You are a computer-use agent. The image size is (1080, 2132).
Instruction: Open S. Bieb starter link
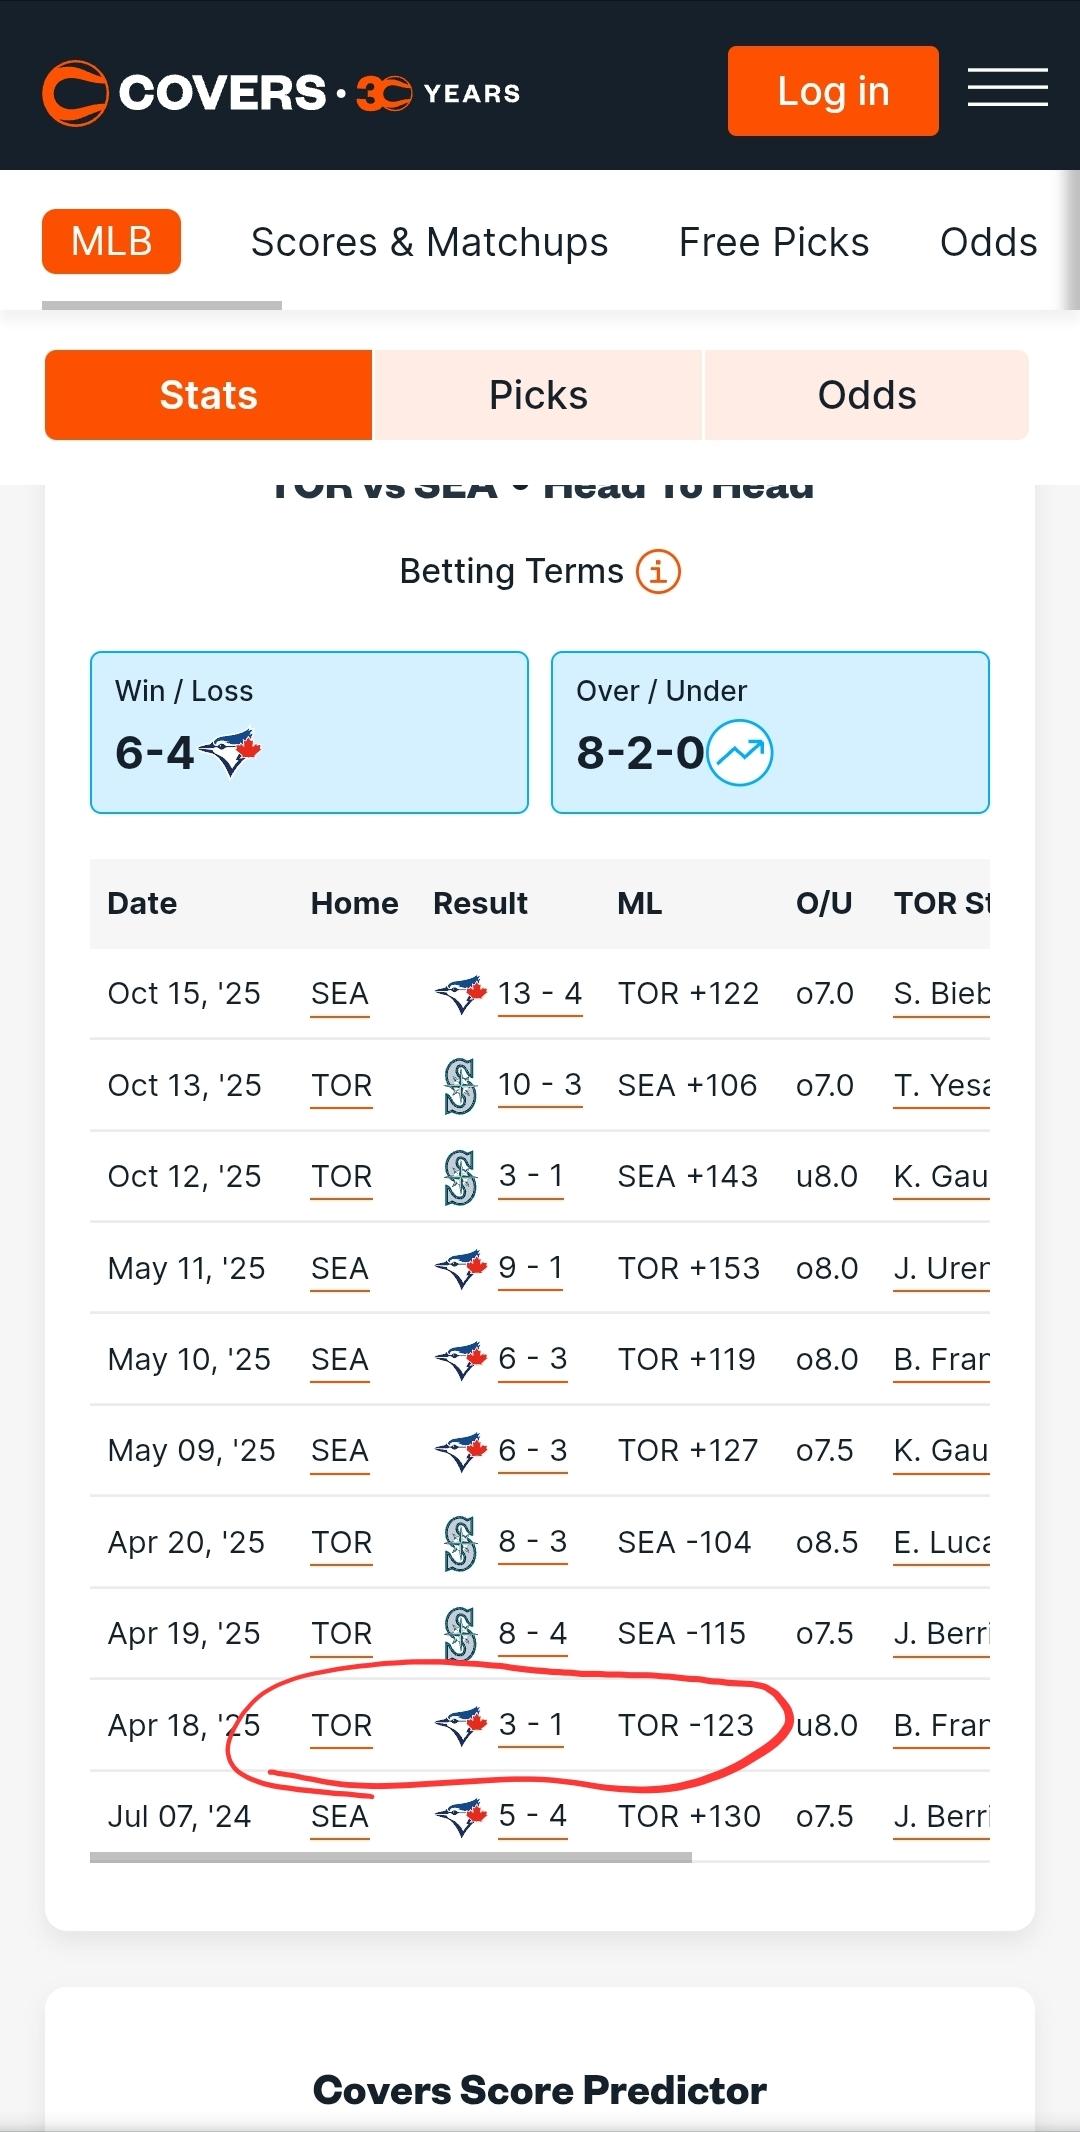[x=940, y=994]
